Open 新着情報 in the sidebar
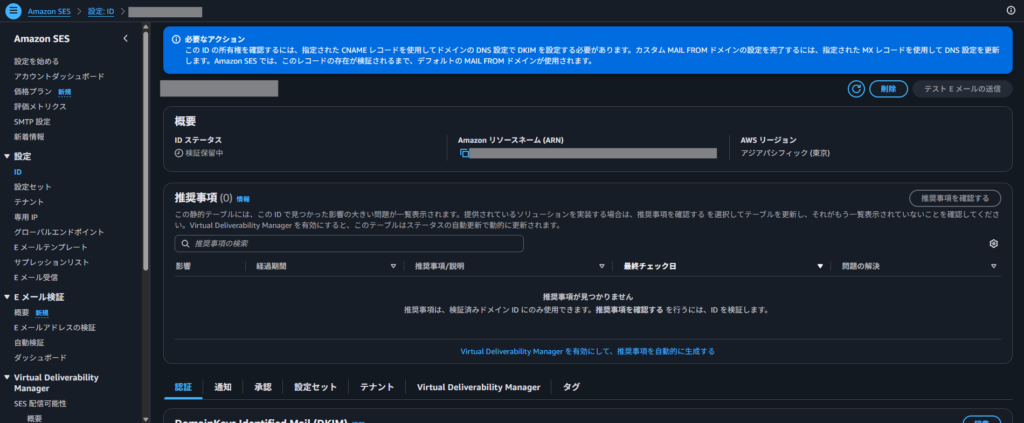1024x423 pixels. click(29, 136)
